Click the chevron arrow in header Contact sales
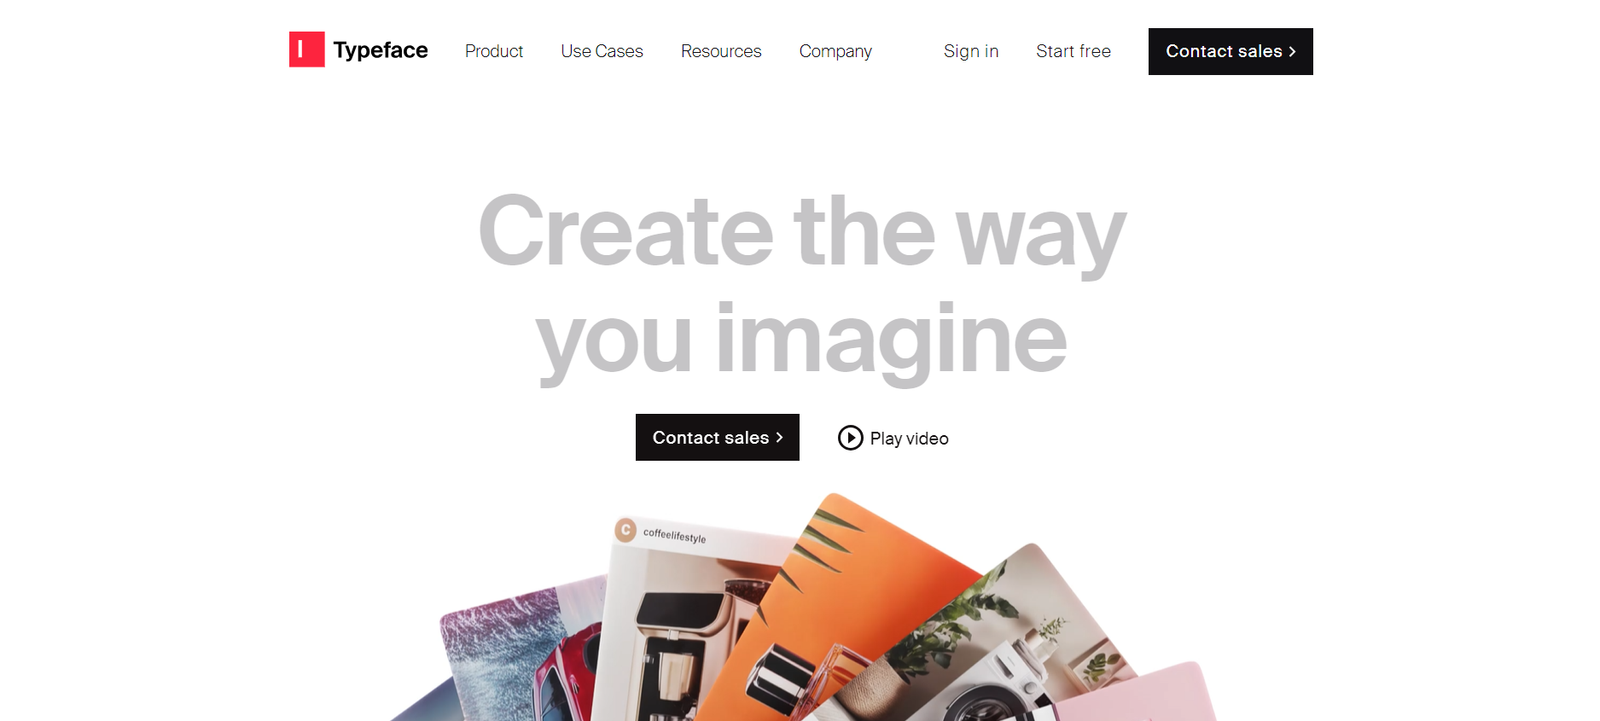 (1292, 51)
